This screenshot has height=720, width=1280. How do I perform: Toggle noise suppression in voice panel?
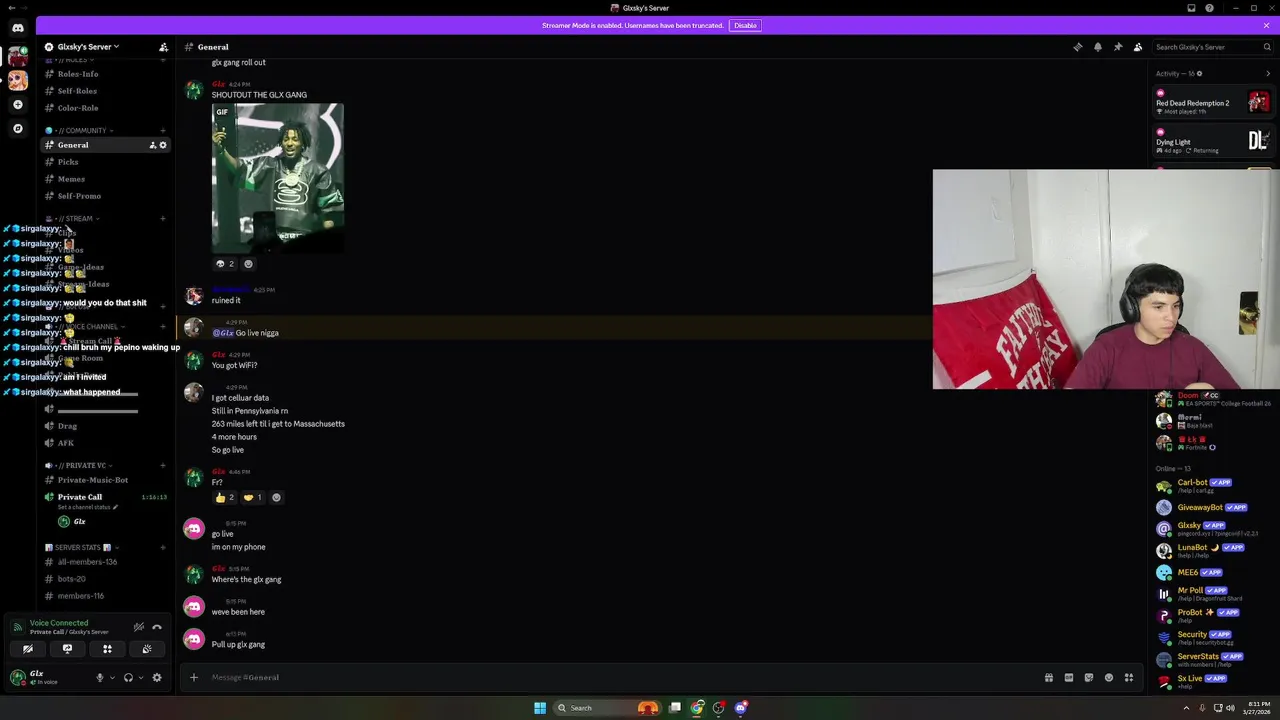tap(139, 627)
